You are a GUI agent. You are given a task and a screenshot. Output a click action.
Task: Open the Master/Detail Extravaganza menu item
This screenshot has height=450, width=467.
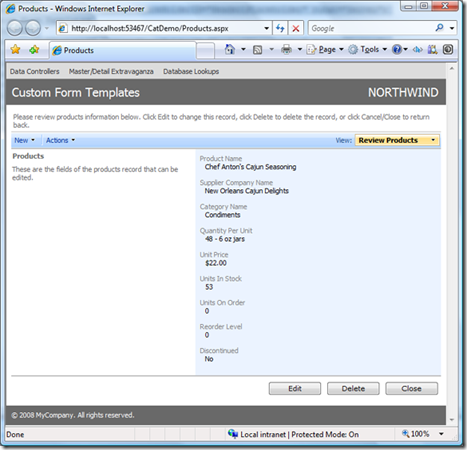(111, 71)
